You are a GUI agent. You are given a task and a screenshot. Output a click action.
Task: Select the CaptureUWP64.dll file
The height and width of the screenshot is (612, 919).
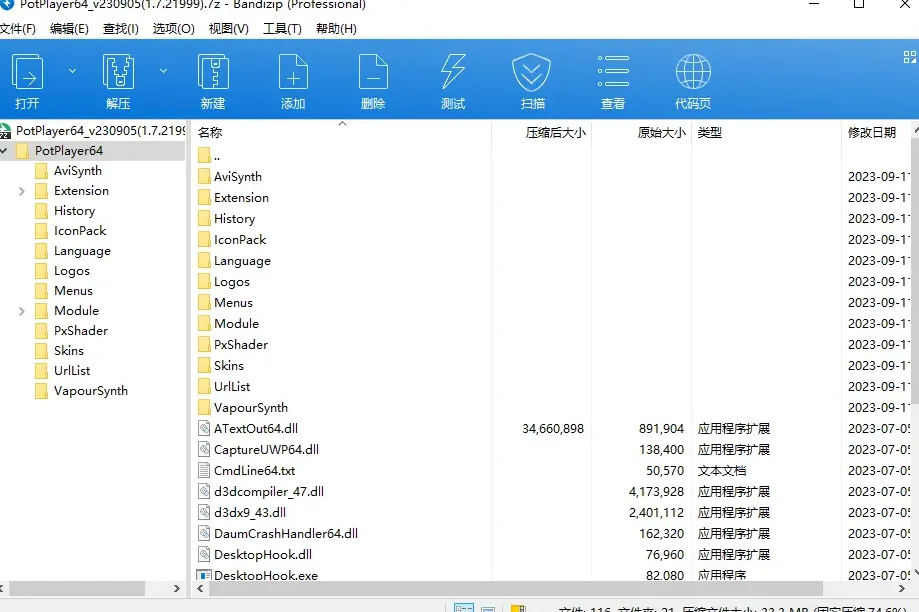tap(266, 450)
